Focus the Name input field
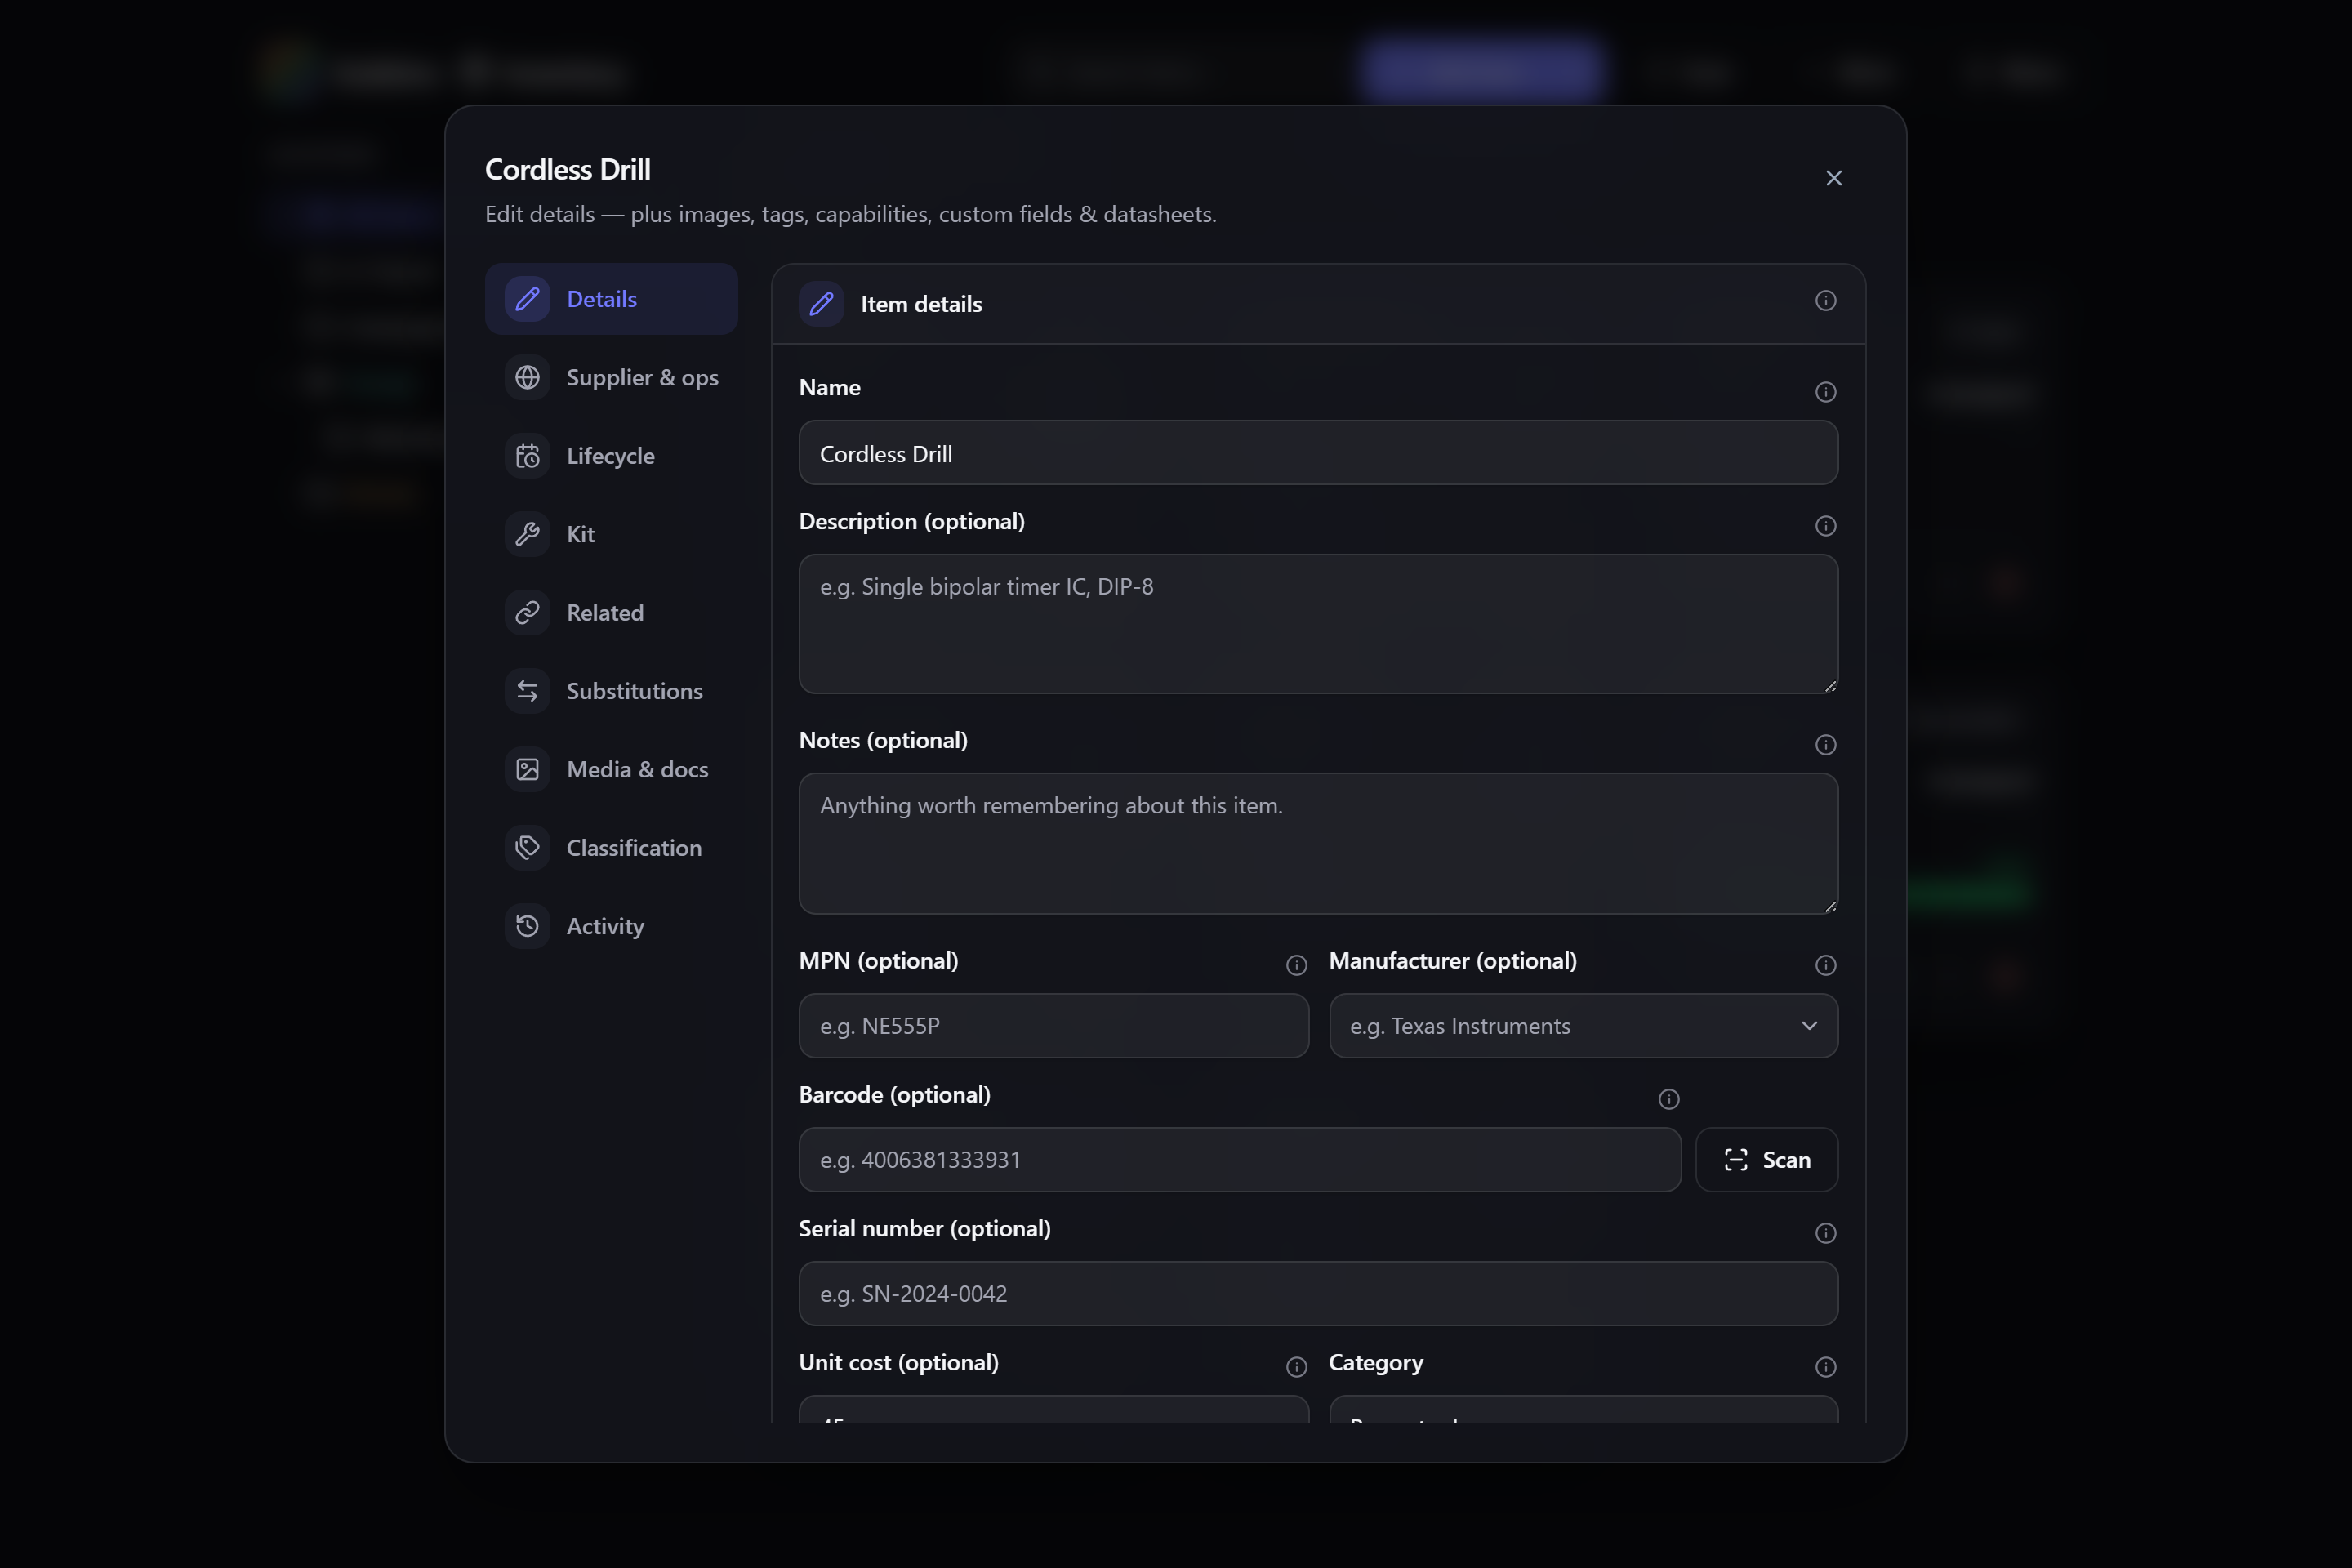2352x1568 pixels. pos(1318,453)
